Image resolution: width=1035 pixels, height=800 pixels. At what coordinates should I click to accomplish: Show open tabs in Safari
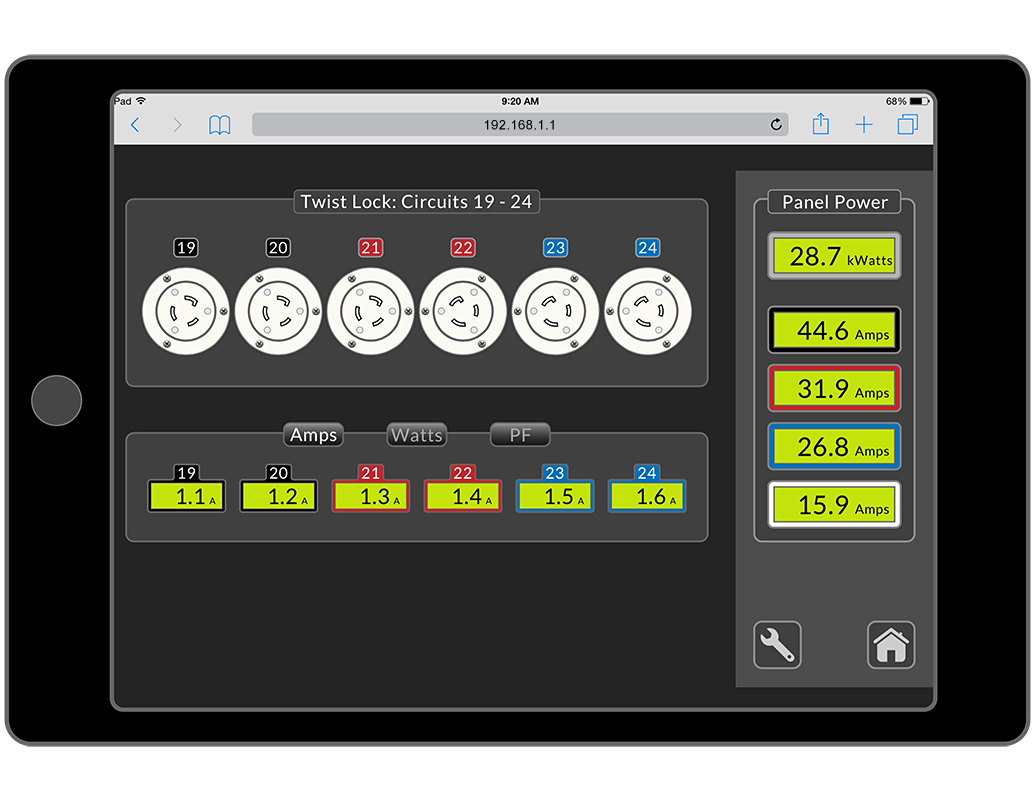908,125
